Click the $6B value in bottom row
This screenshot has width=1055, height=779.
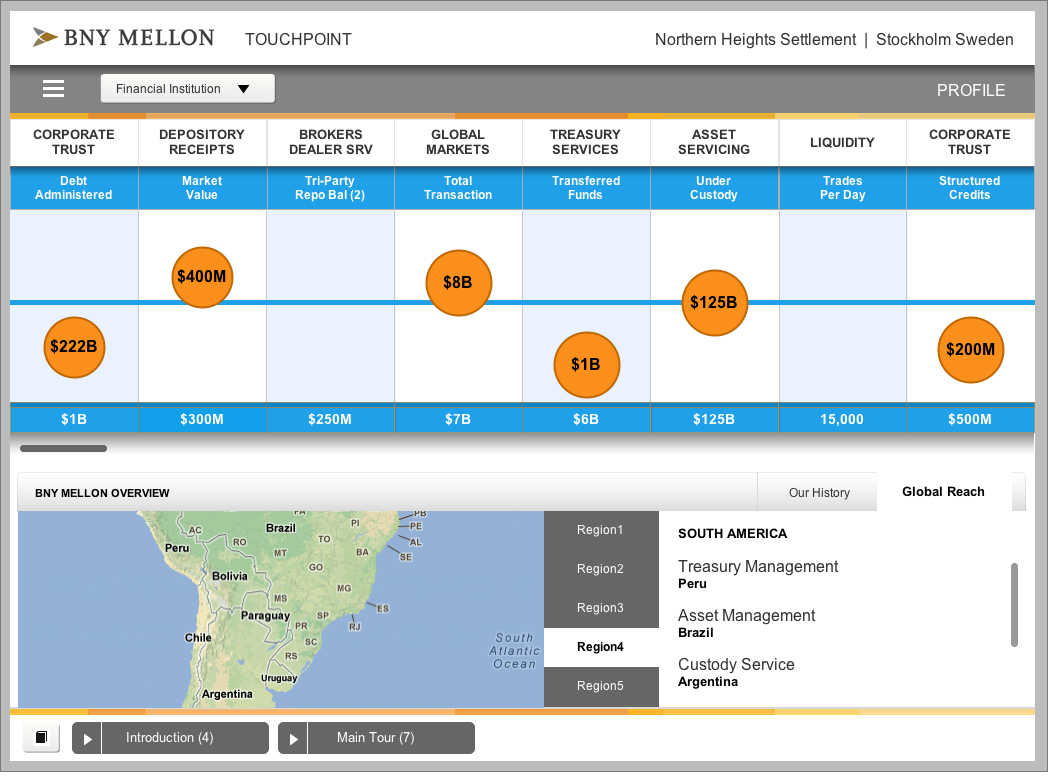click(585, 420)
